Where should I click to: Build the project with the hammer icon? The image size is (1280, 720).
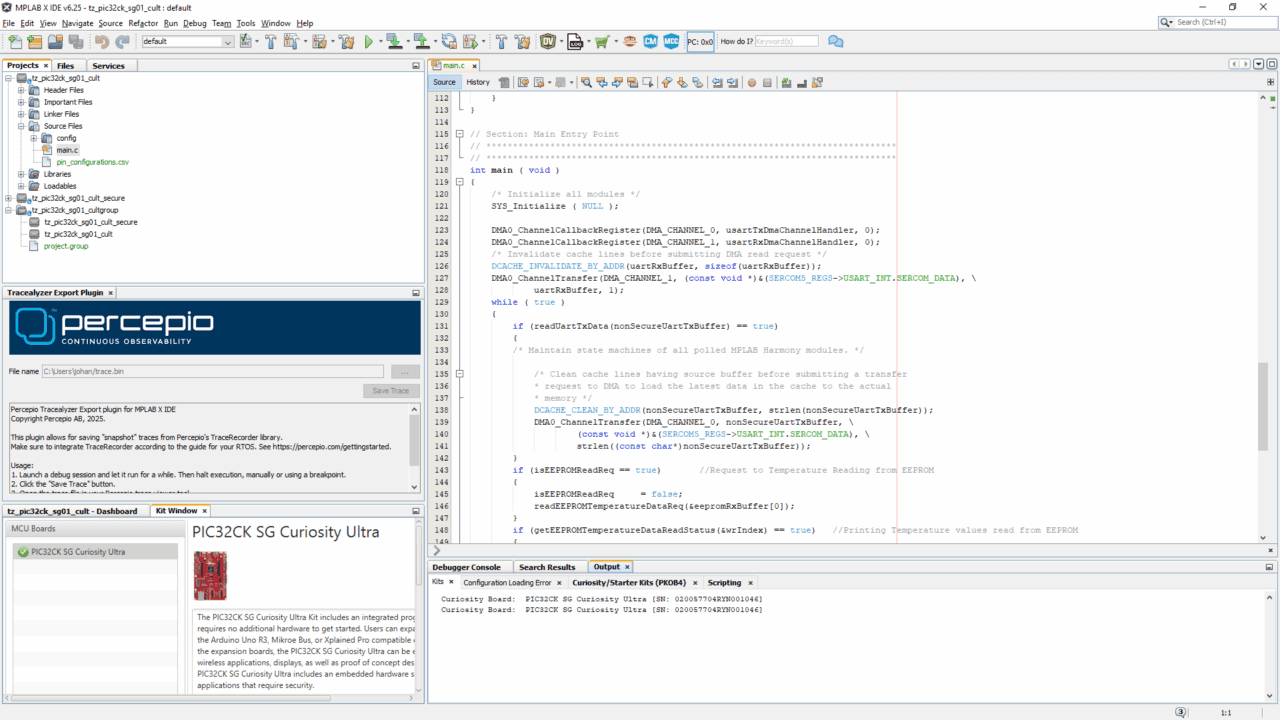coord(271,41)
